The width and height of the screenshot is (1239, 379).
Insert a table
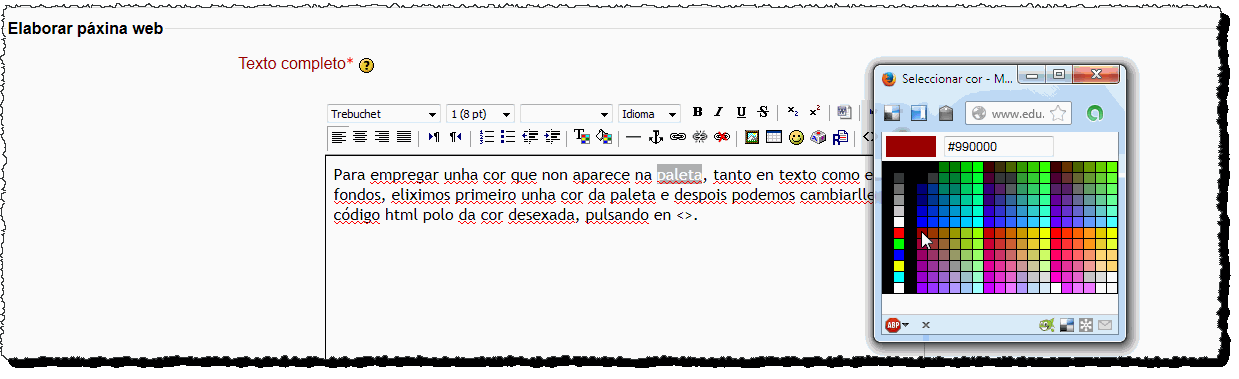point(774,137)
